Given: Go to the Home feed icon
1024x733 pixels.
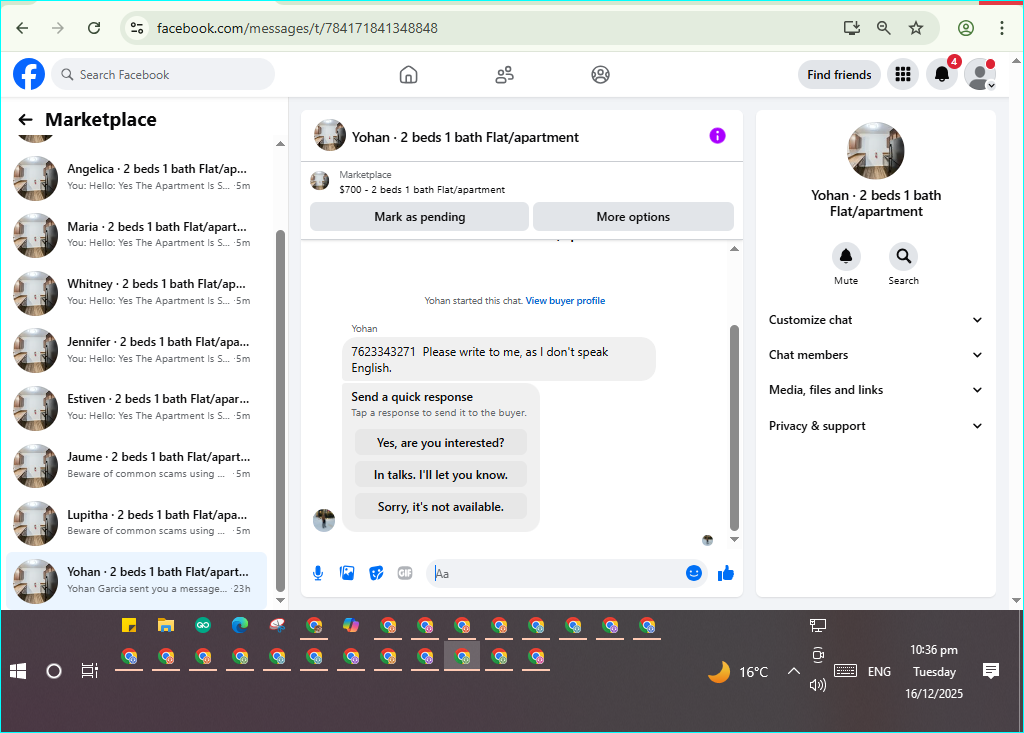Looking at the screenshot, I should coord(408,74).
